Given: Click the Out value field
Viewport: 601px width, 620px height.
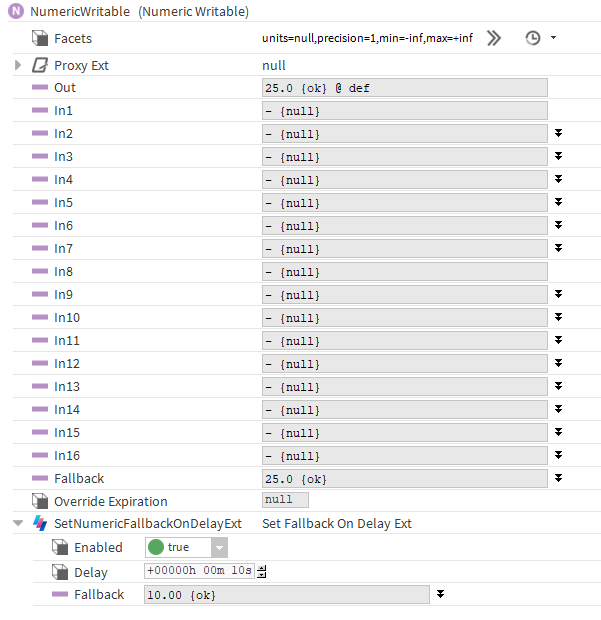Looking at the screenshot, I should pos(404,88).
